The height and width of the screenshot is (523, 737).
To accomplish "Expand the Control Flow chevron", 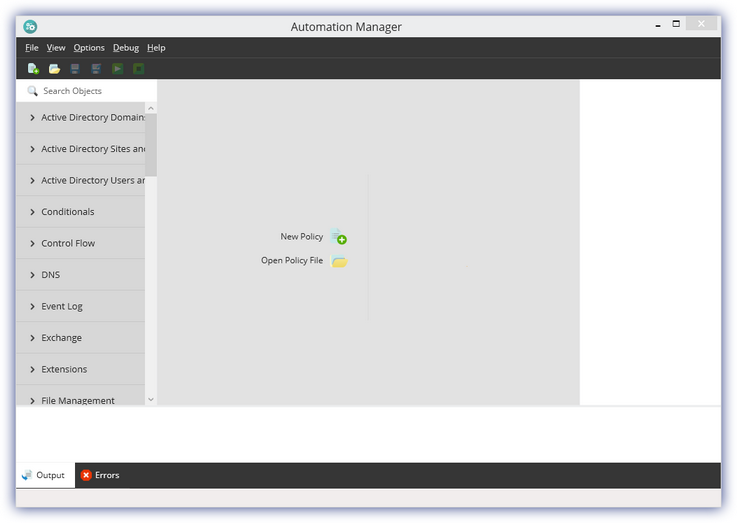I will [32, 243].
